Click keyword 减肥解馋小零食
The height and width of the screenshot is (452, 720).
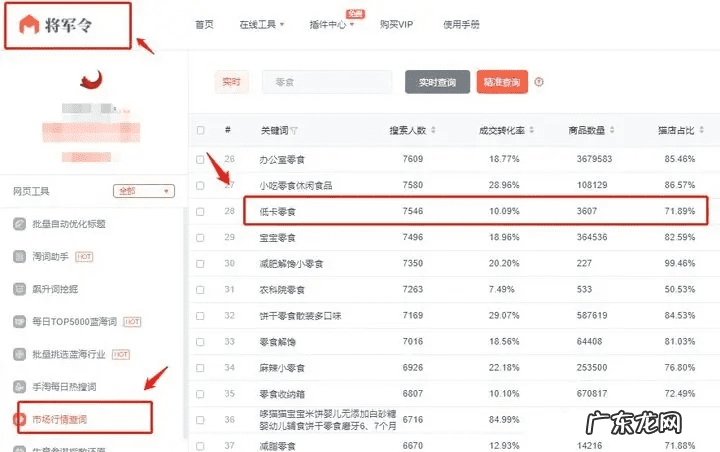(x=291, y=264)
